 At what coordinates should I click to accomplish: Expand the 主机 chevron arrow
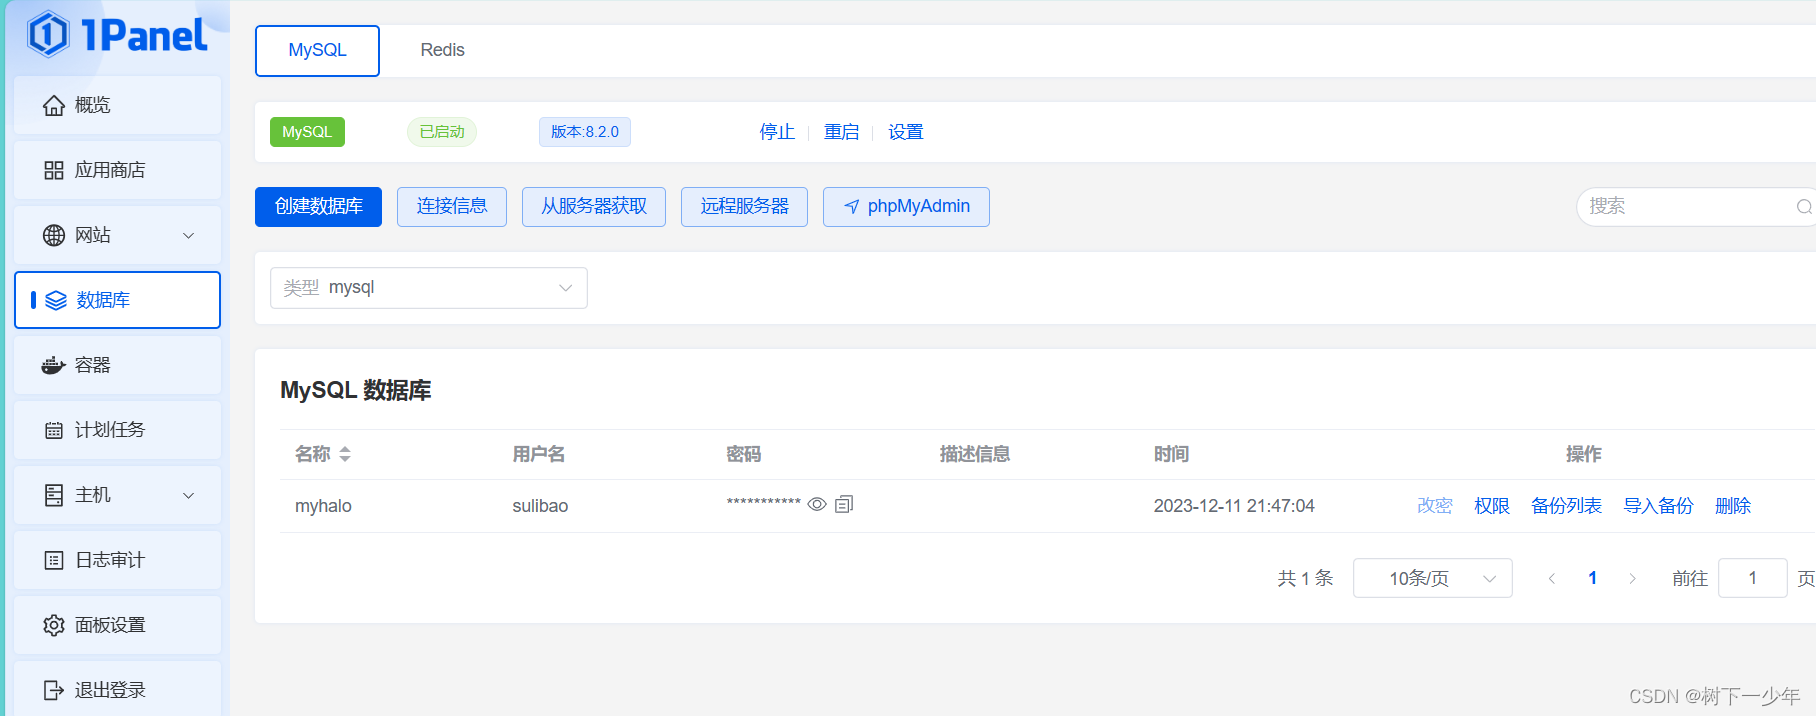(188, 496)
